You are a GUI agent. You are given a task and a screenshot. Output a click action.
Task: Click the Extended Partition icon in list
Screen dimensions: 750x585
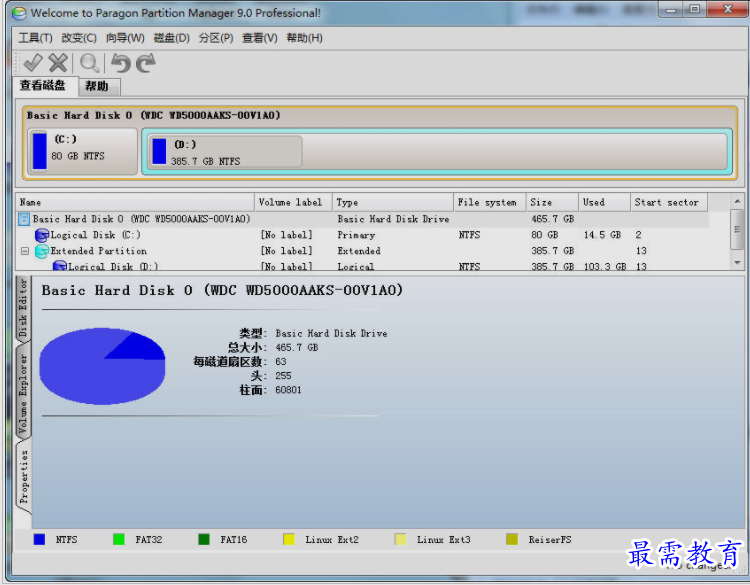click(x=42, y=251)
